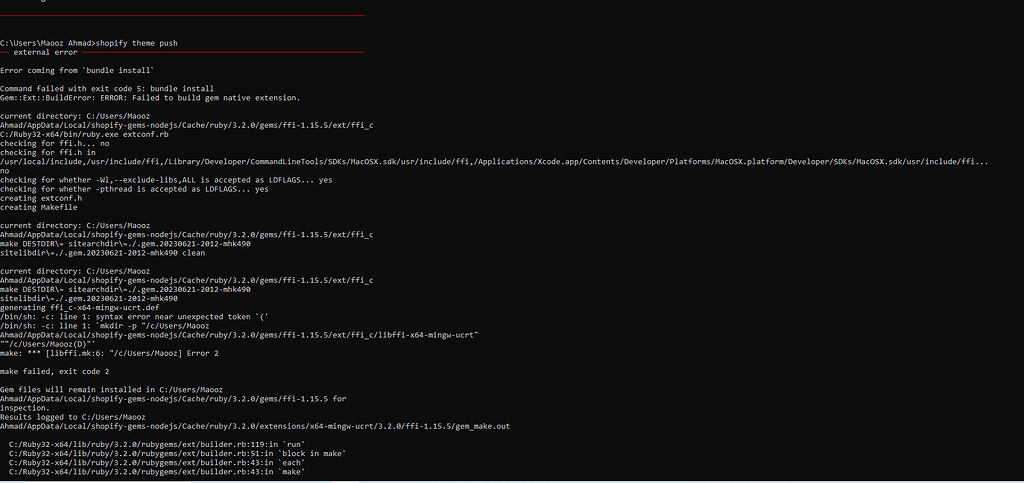Click the "--exclude-libs,ALL" LDFLAGS check line

tap(166, 179)
